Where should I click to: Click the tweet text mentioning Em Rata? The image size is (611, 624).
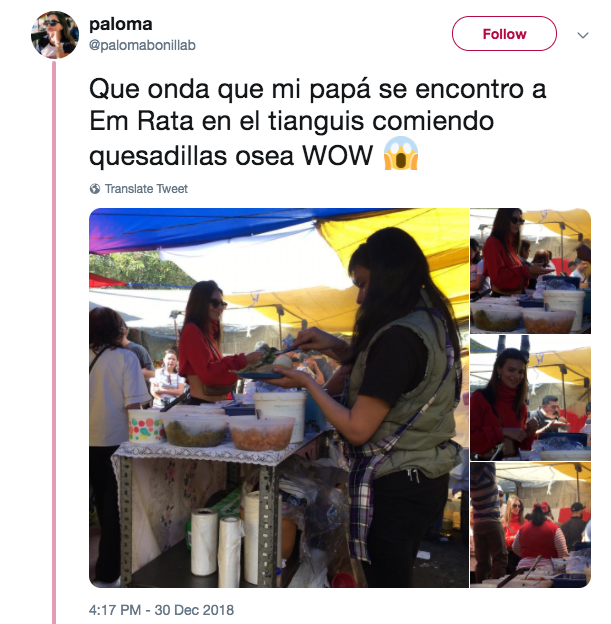317,122
